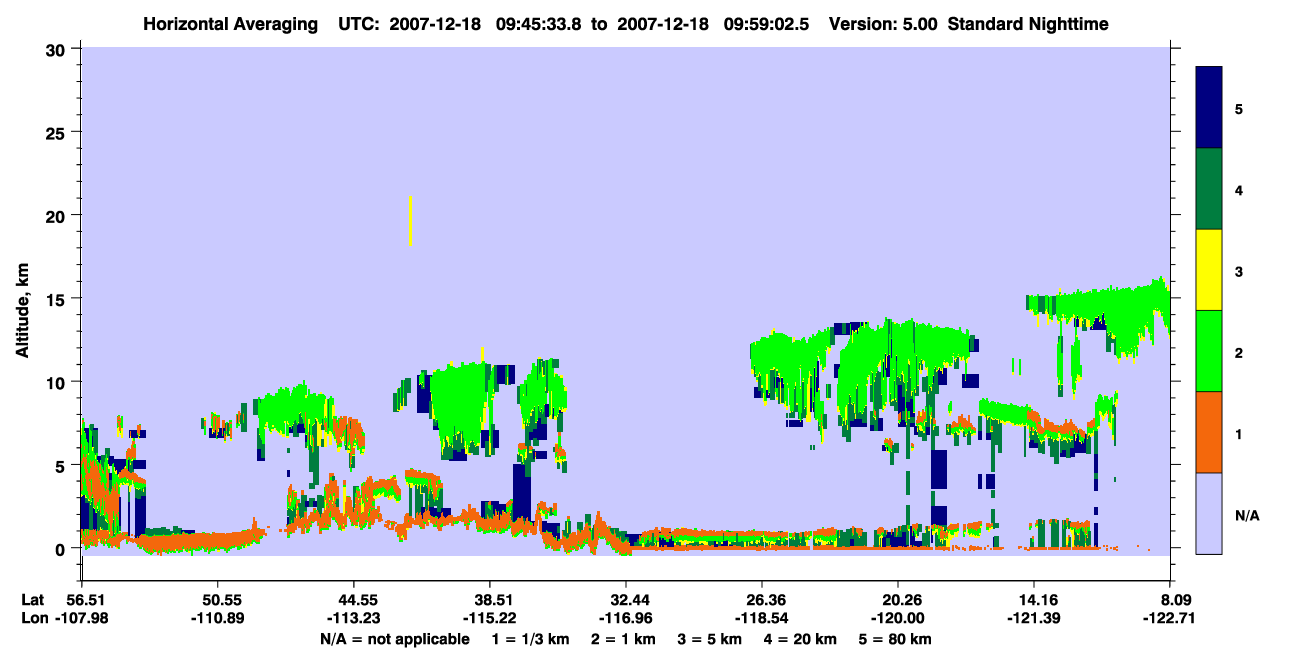Click the 'Version: 5.00' text

click(x=881, y=23)
